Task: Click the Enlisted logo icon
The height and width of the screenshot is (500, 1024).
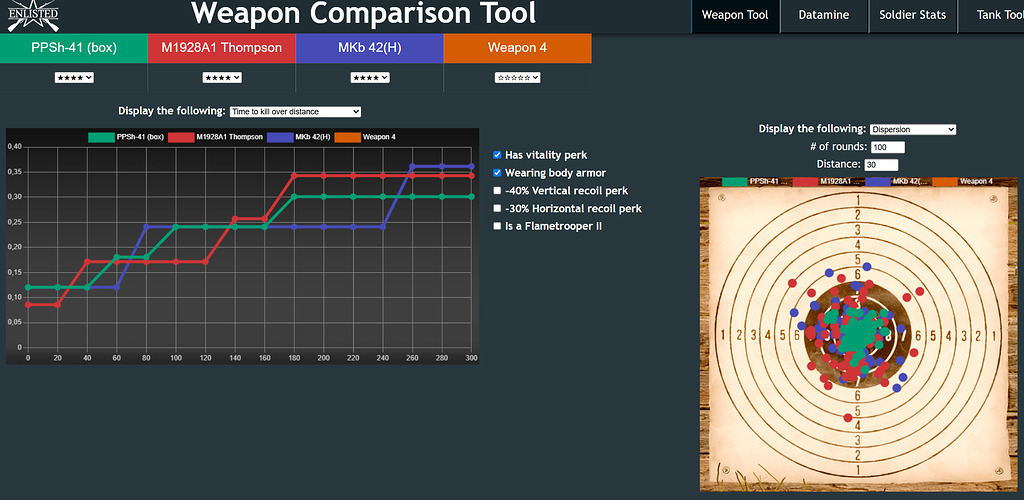Action: [33, 16]
